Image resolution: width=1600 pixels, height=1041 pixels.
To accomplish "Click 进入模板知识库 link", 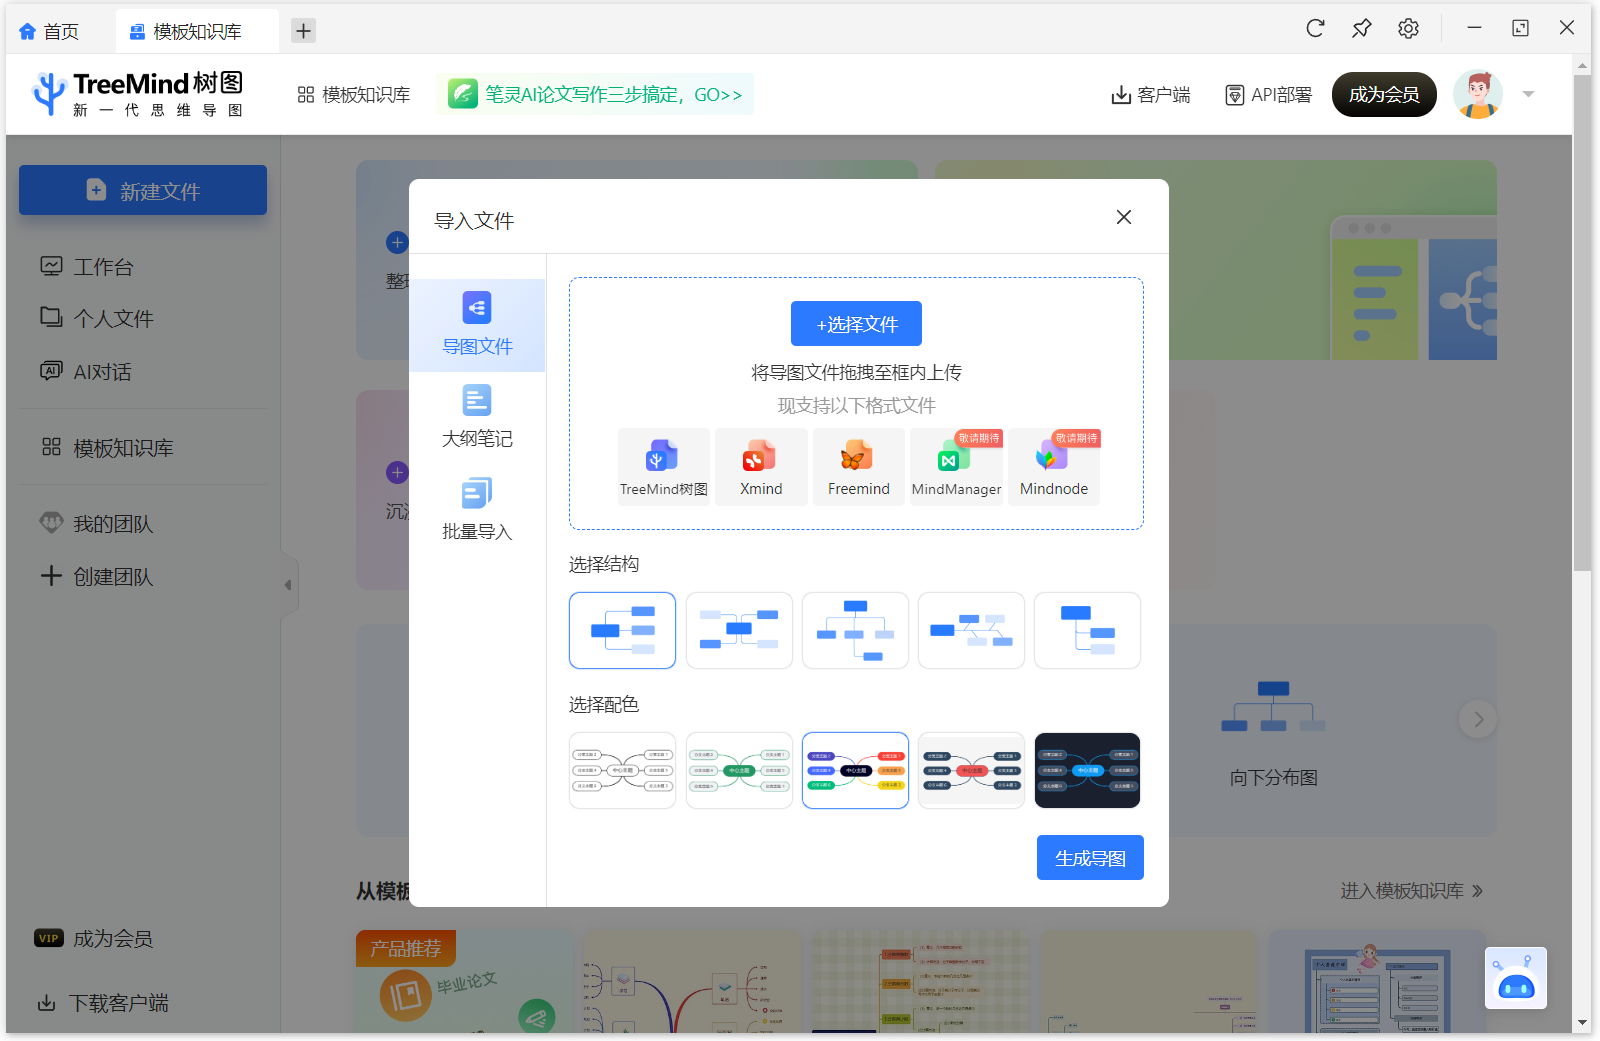I will [x=1411, y=891].
